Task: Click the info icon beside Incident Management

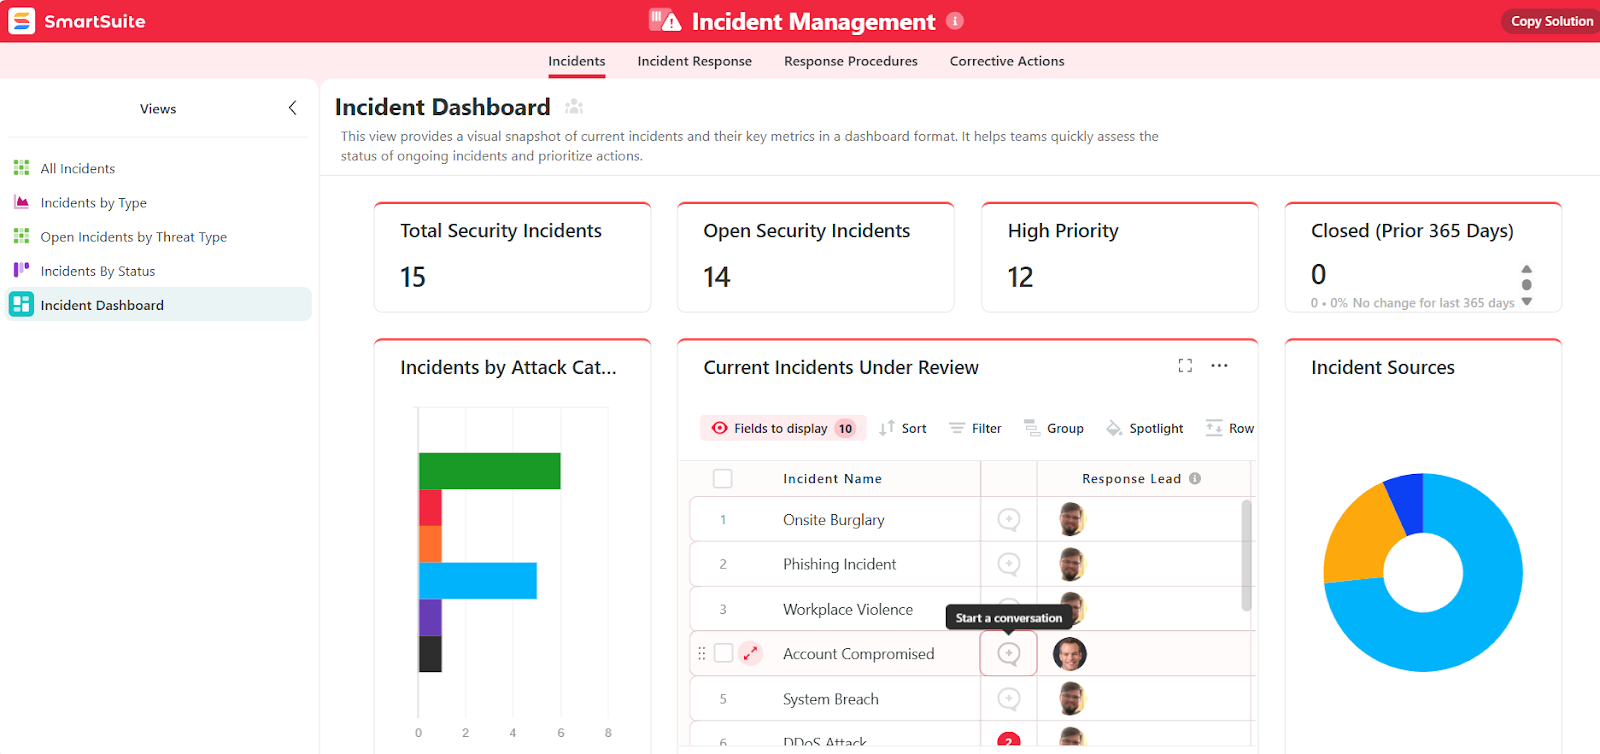Action: click(955, 21)
